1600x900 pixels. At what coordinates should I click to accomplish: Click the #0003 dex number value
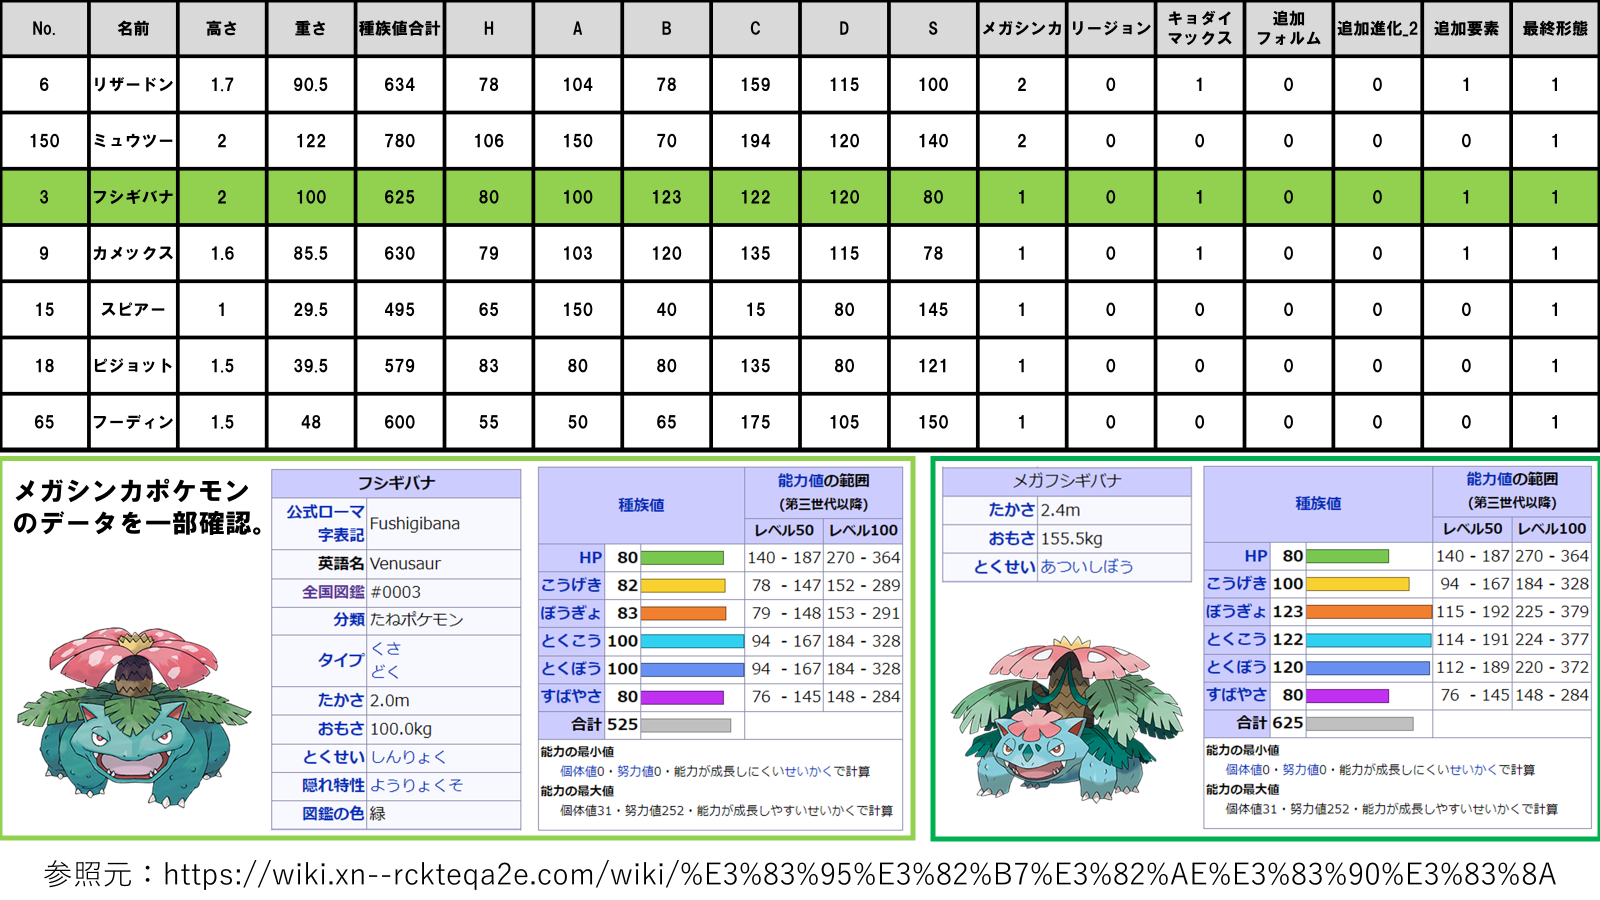(x=396, y=592)
